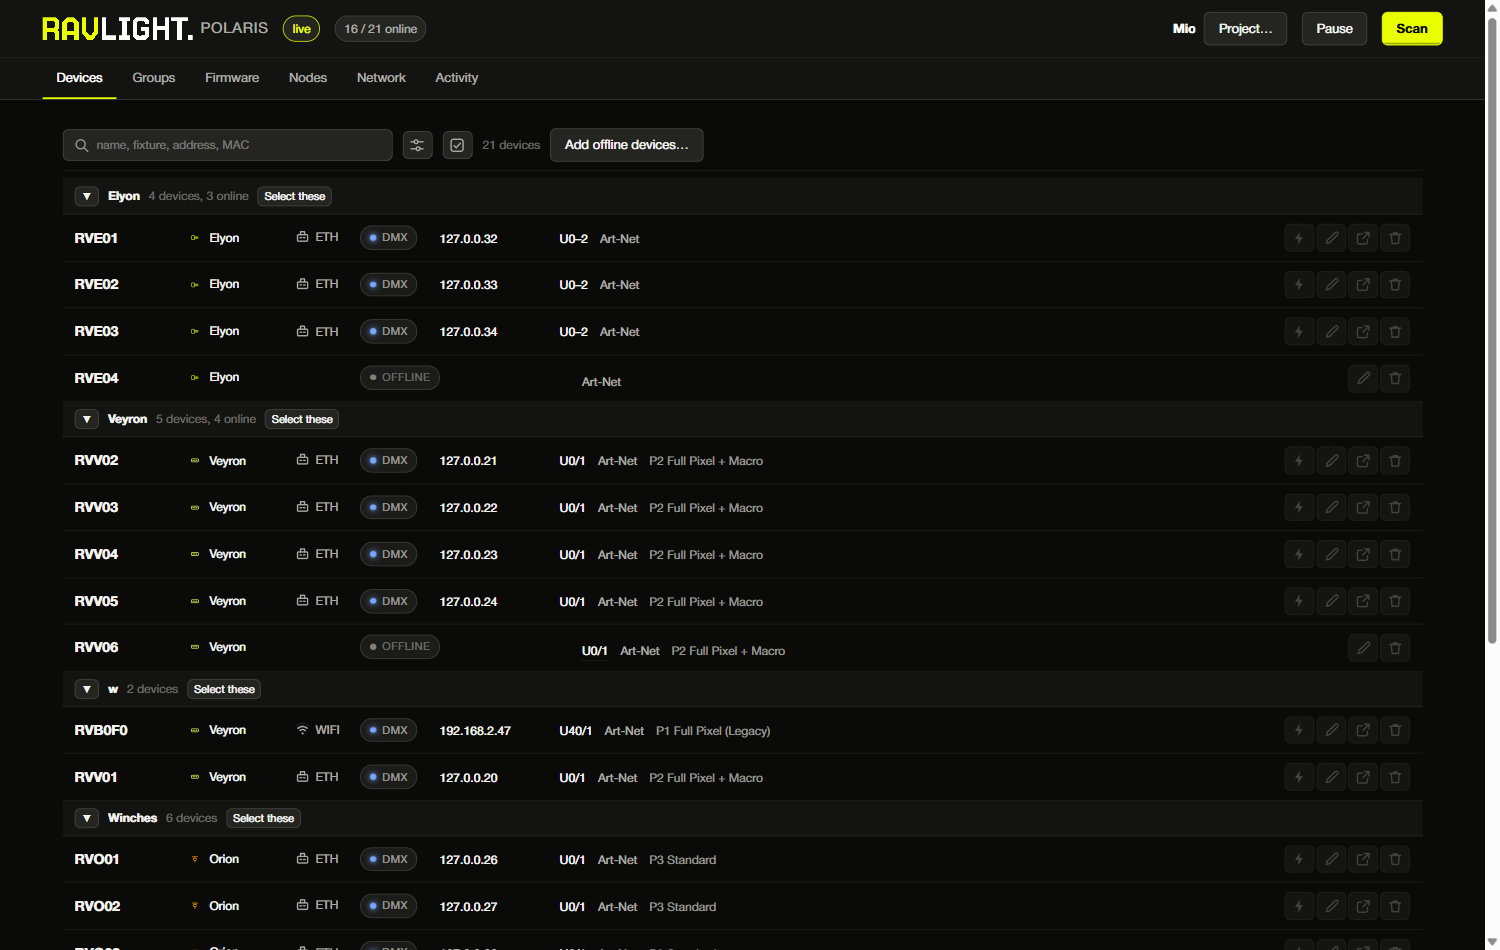Edit device RVE02 with pencil icon

coord(1331,285)
